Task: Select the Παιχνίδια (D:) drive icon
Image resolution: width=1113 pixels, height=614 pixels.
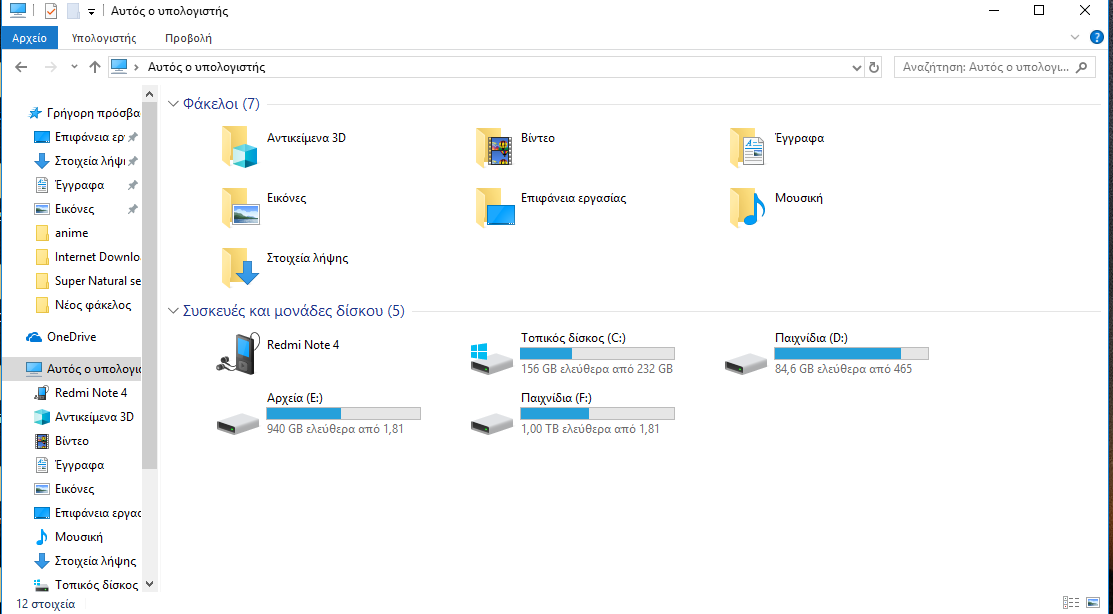Action: click(x=745, y=365)
